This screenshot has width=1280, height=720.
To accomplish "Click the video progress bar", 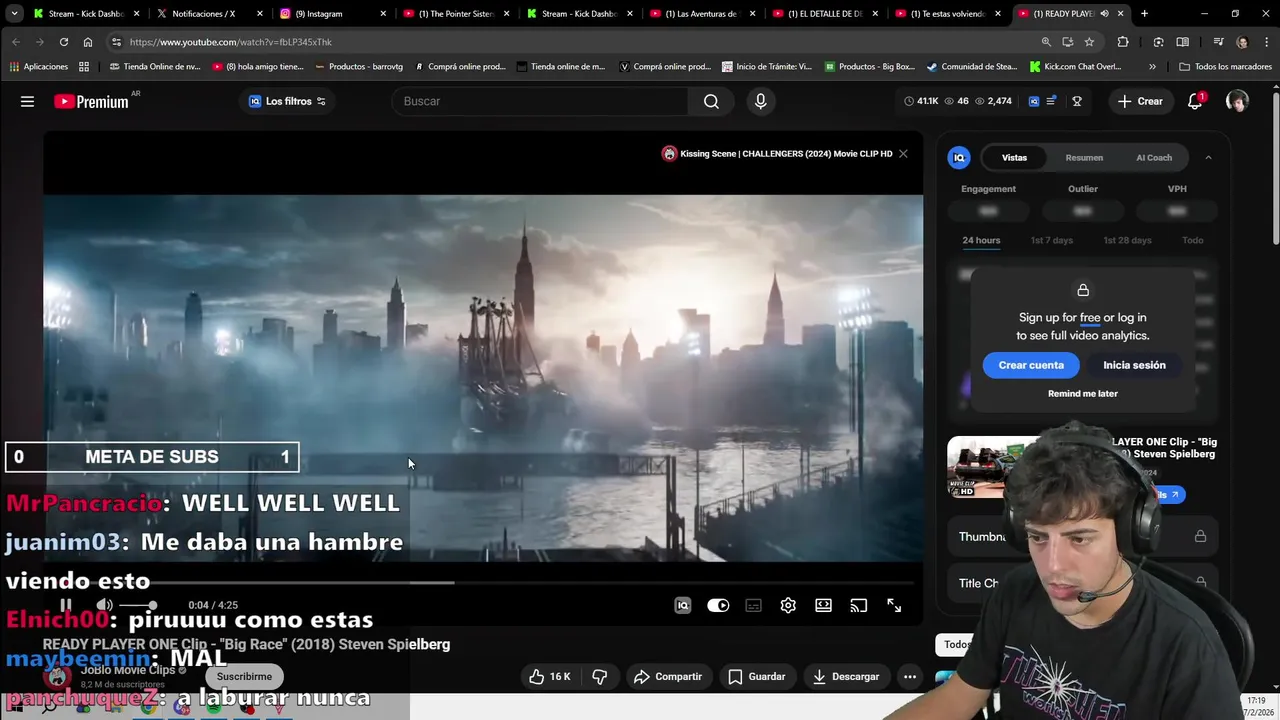I will (482, 582).
